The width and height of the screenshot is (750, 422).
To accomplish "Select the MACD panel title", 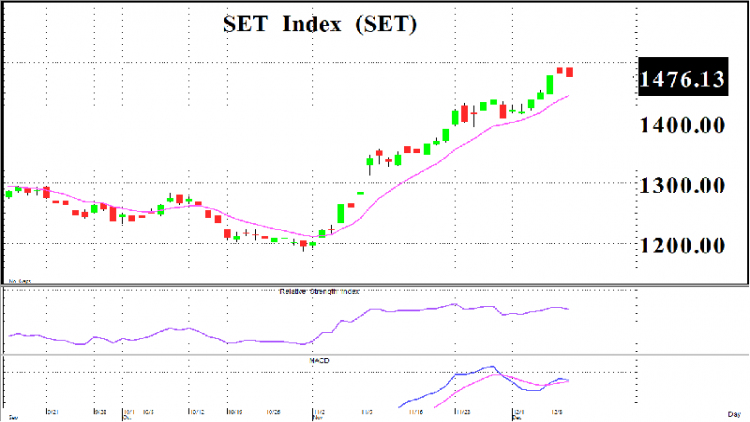I will (319, 360).
